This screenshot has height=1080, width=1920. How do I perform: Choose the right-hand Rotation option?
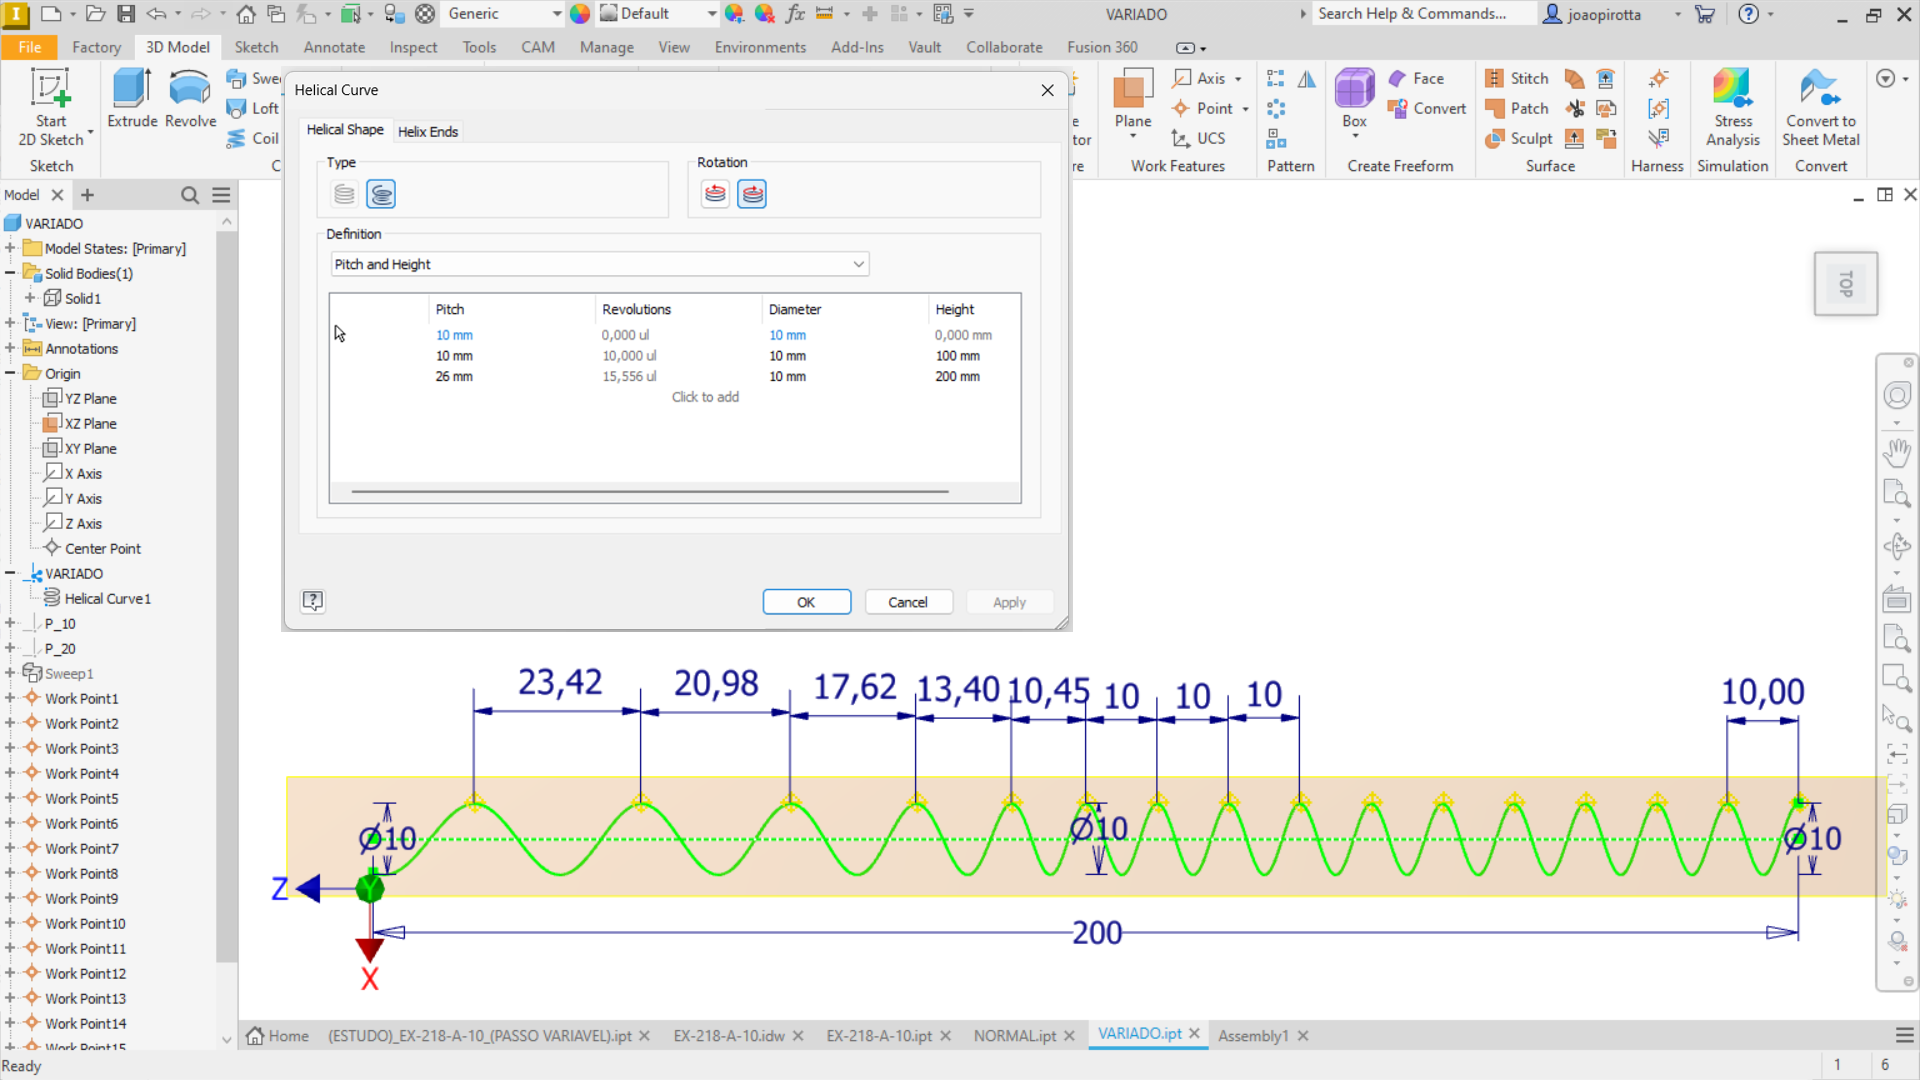pos(752,193)
